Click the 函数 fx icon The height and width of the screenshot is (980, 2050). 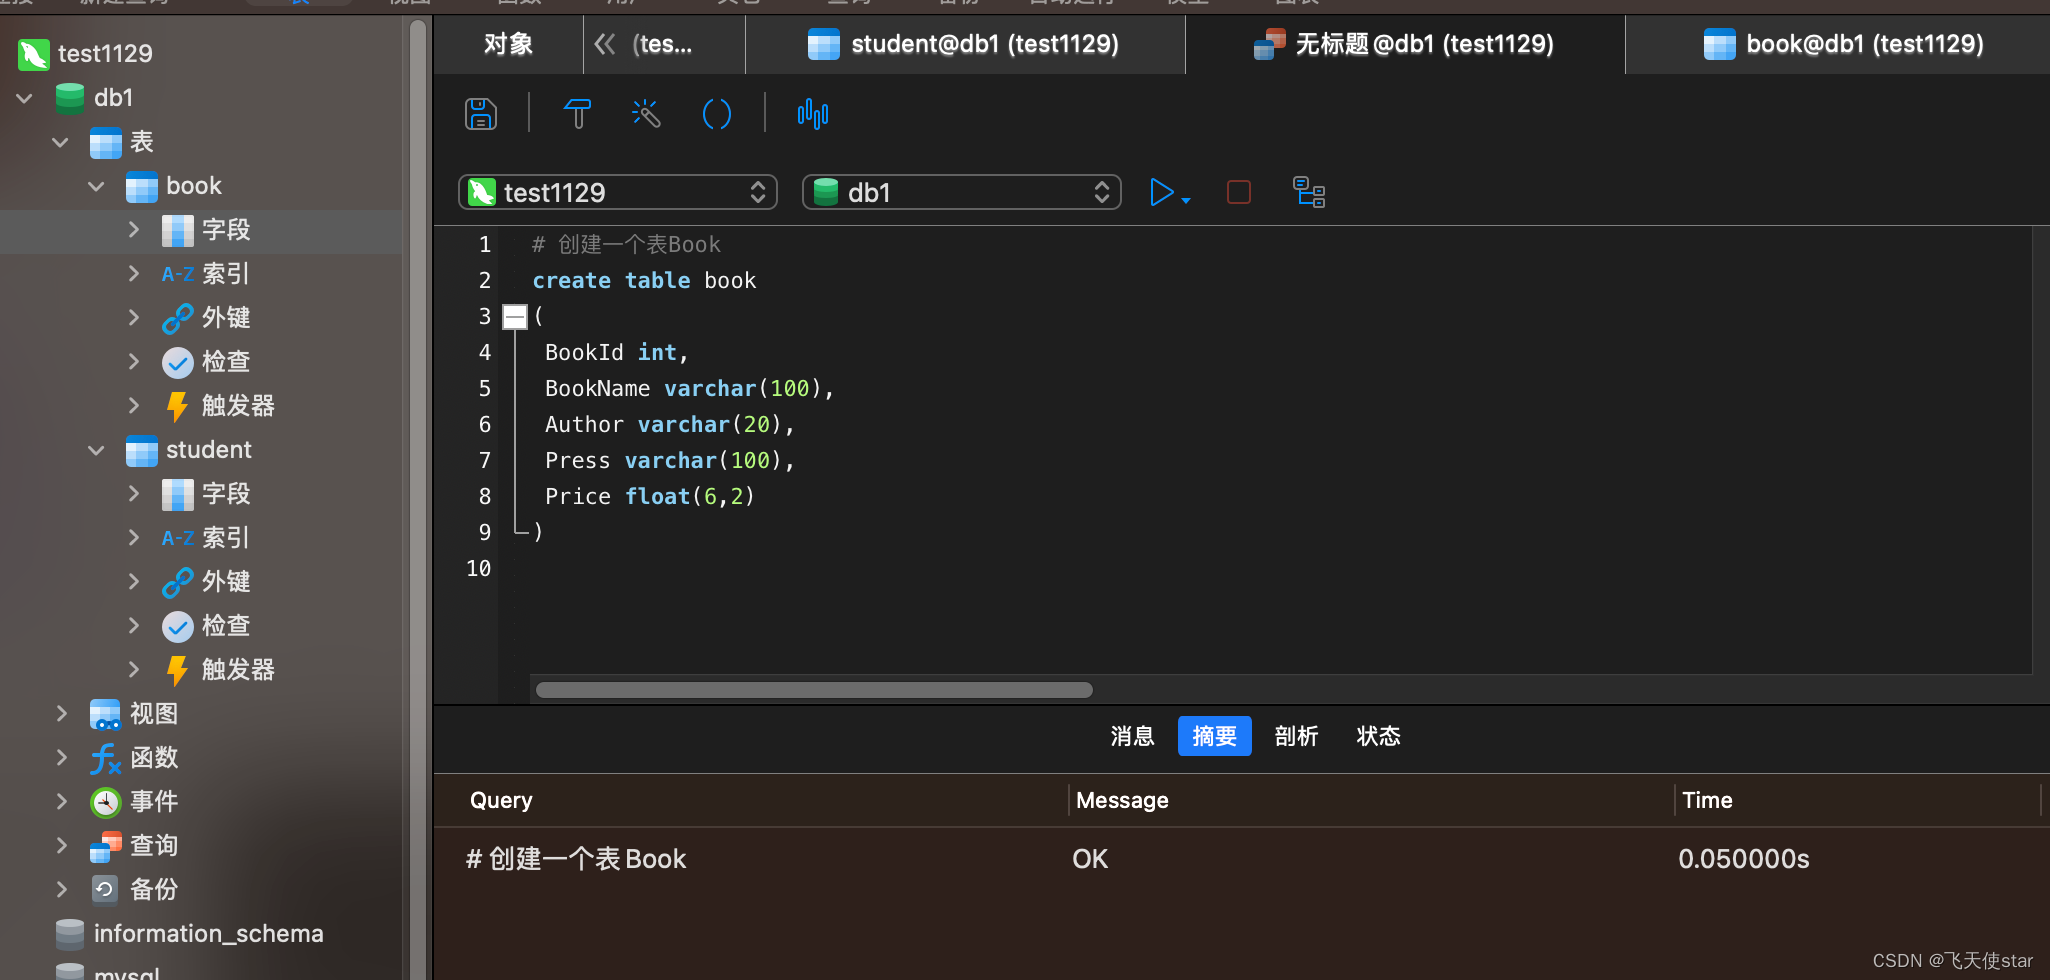point(106,758)
